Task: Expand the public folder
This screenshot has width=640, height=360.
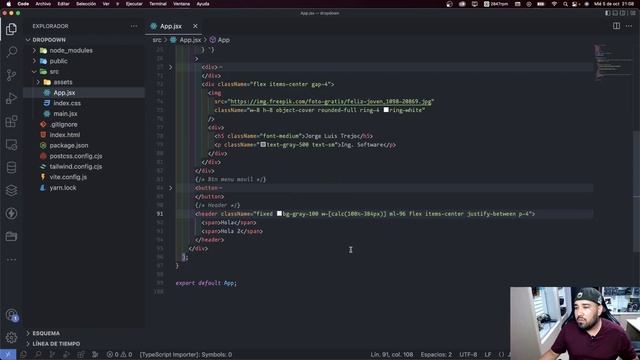Action: [x=34, y=61]
